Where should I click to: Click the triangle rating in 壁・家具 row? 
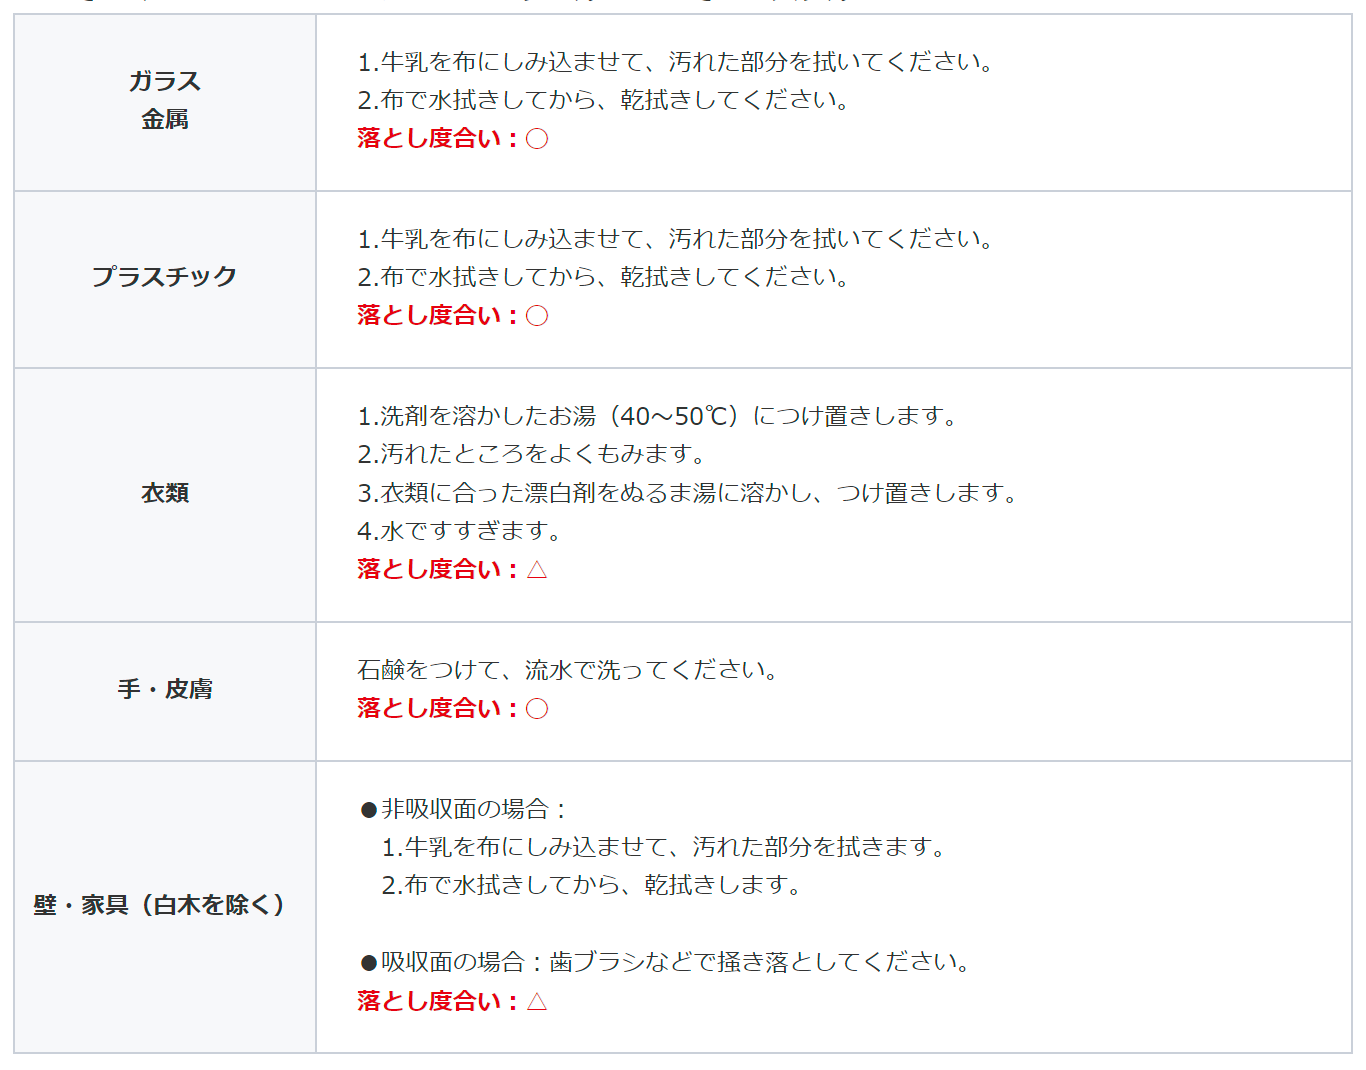(x=537, y=1001)
